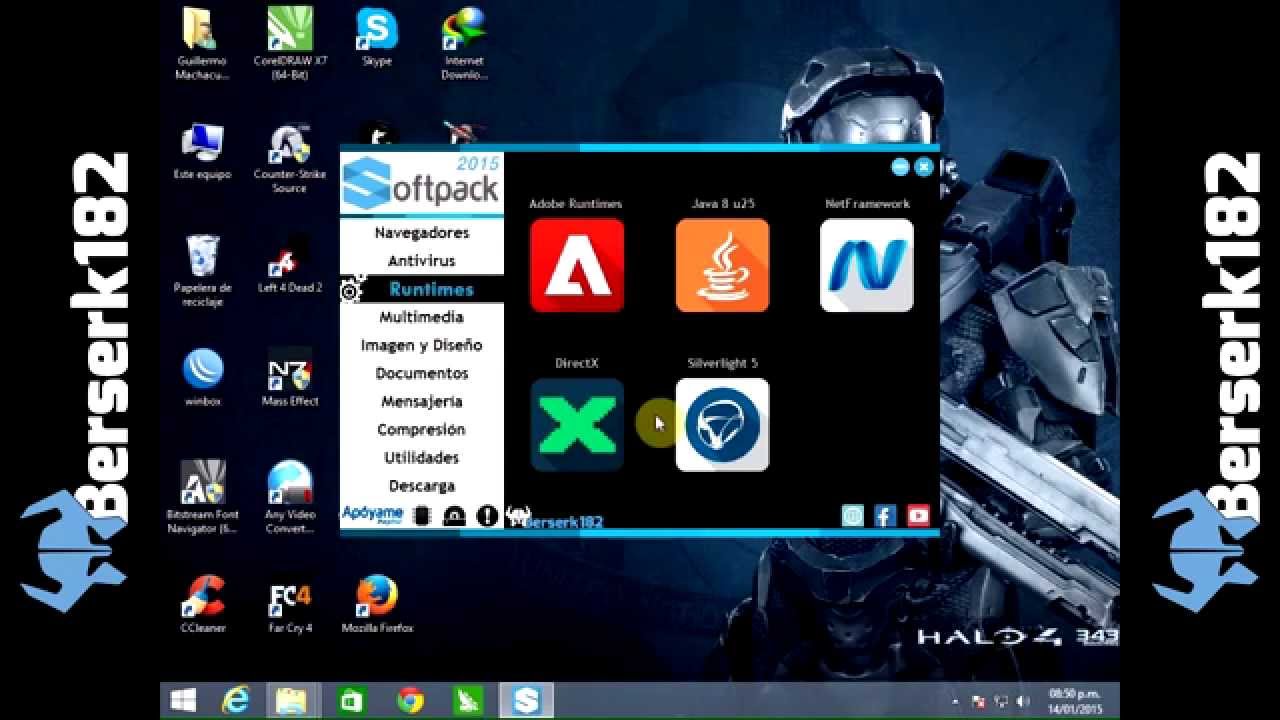Go to the Mensajeria category

click(x=422, y=401)
